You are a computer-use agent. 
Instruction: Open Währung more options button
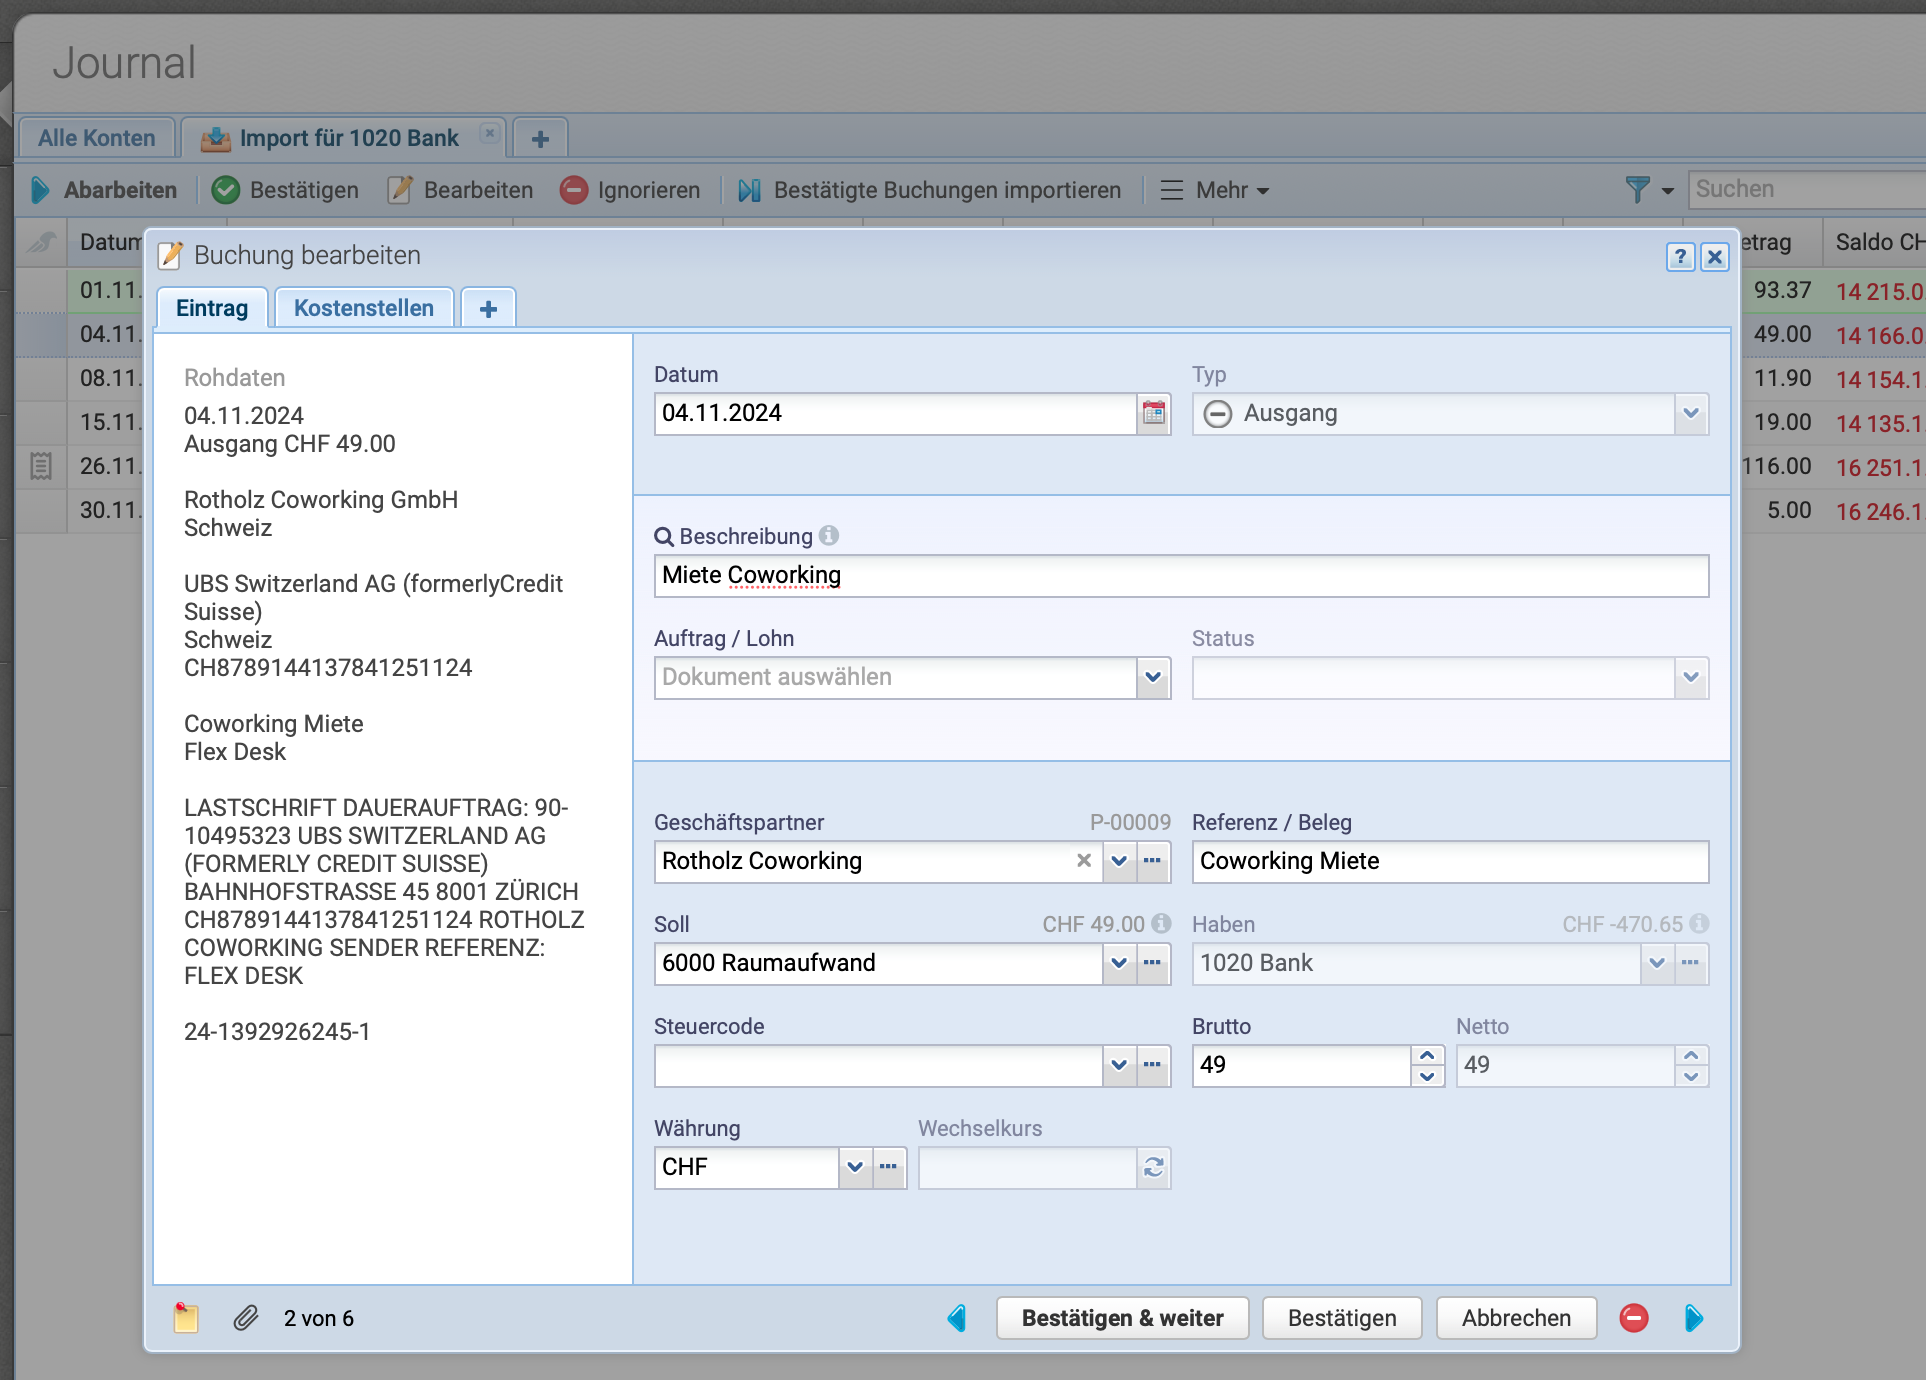click(889, 1167)
